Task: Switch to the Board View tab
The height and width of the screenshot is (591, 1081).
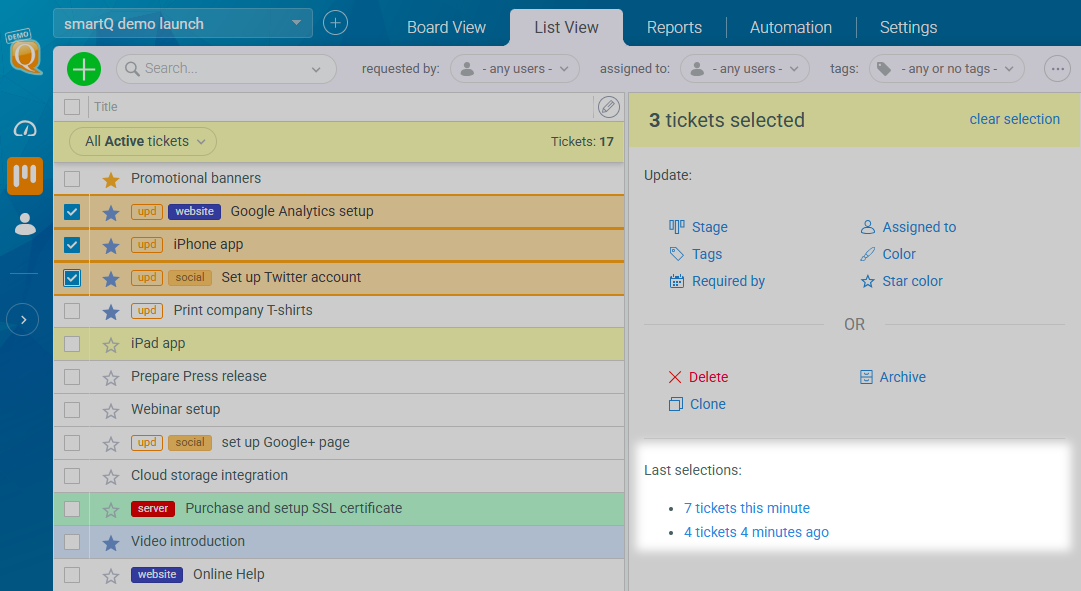Action: tap(446, 28)
